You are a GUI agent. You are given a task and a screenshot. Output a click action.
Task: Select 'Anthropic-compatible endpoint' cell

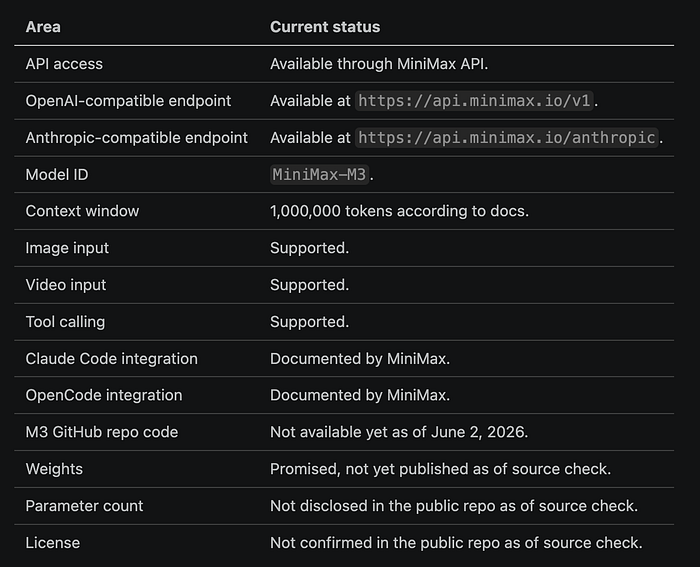pyautogui.click(x=136, y=138)
